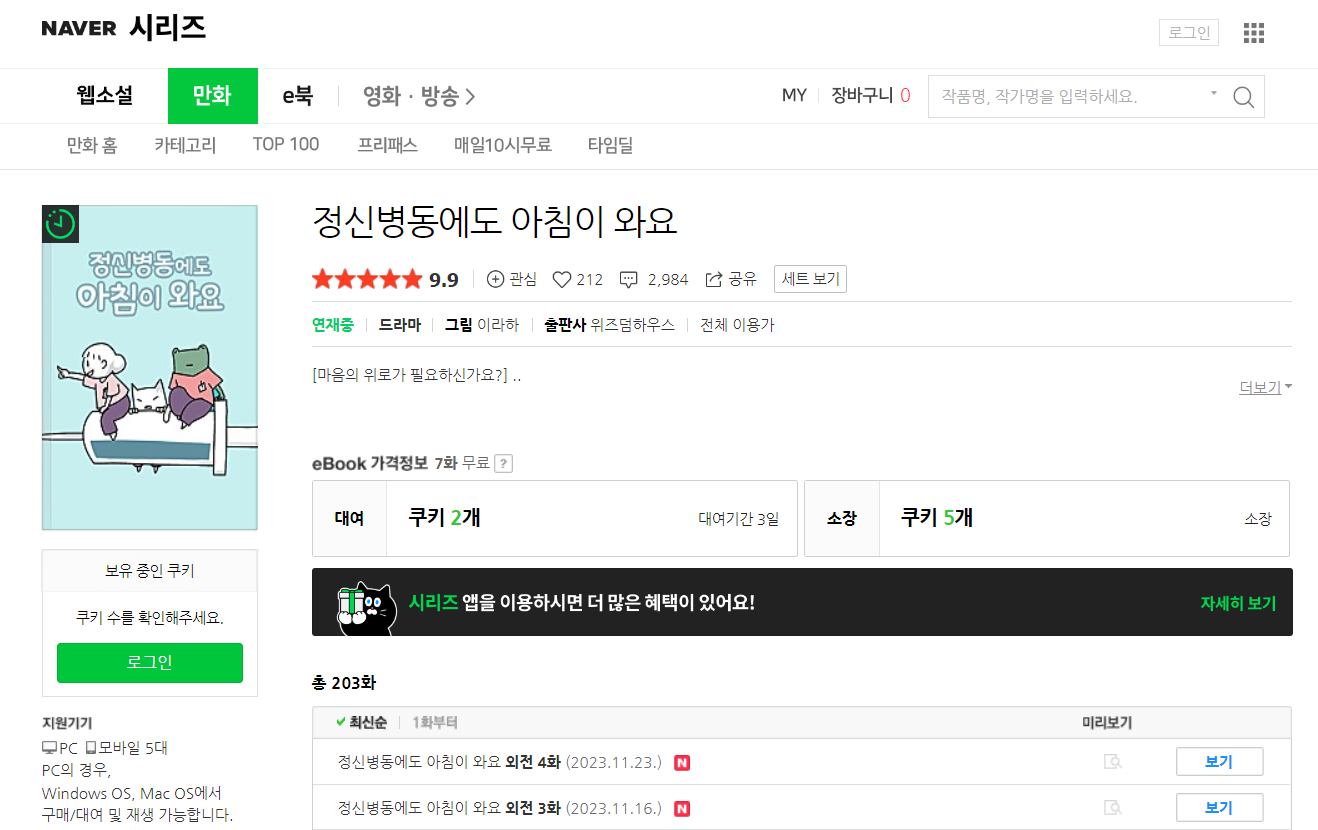Expand description with 더보기
This screenshot has width=1318, height=830.
click(x=1265, y=387)
